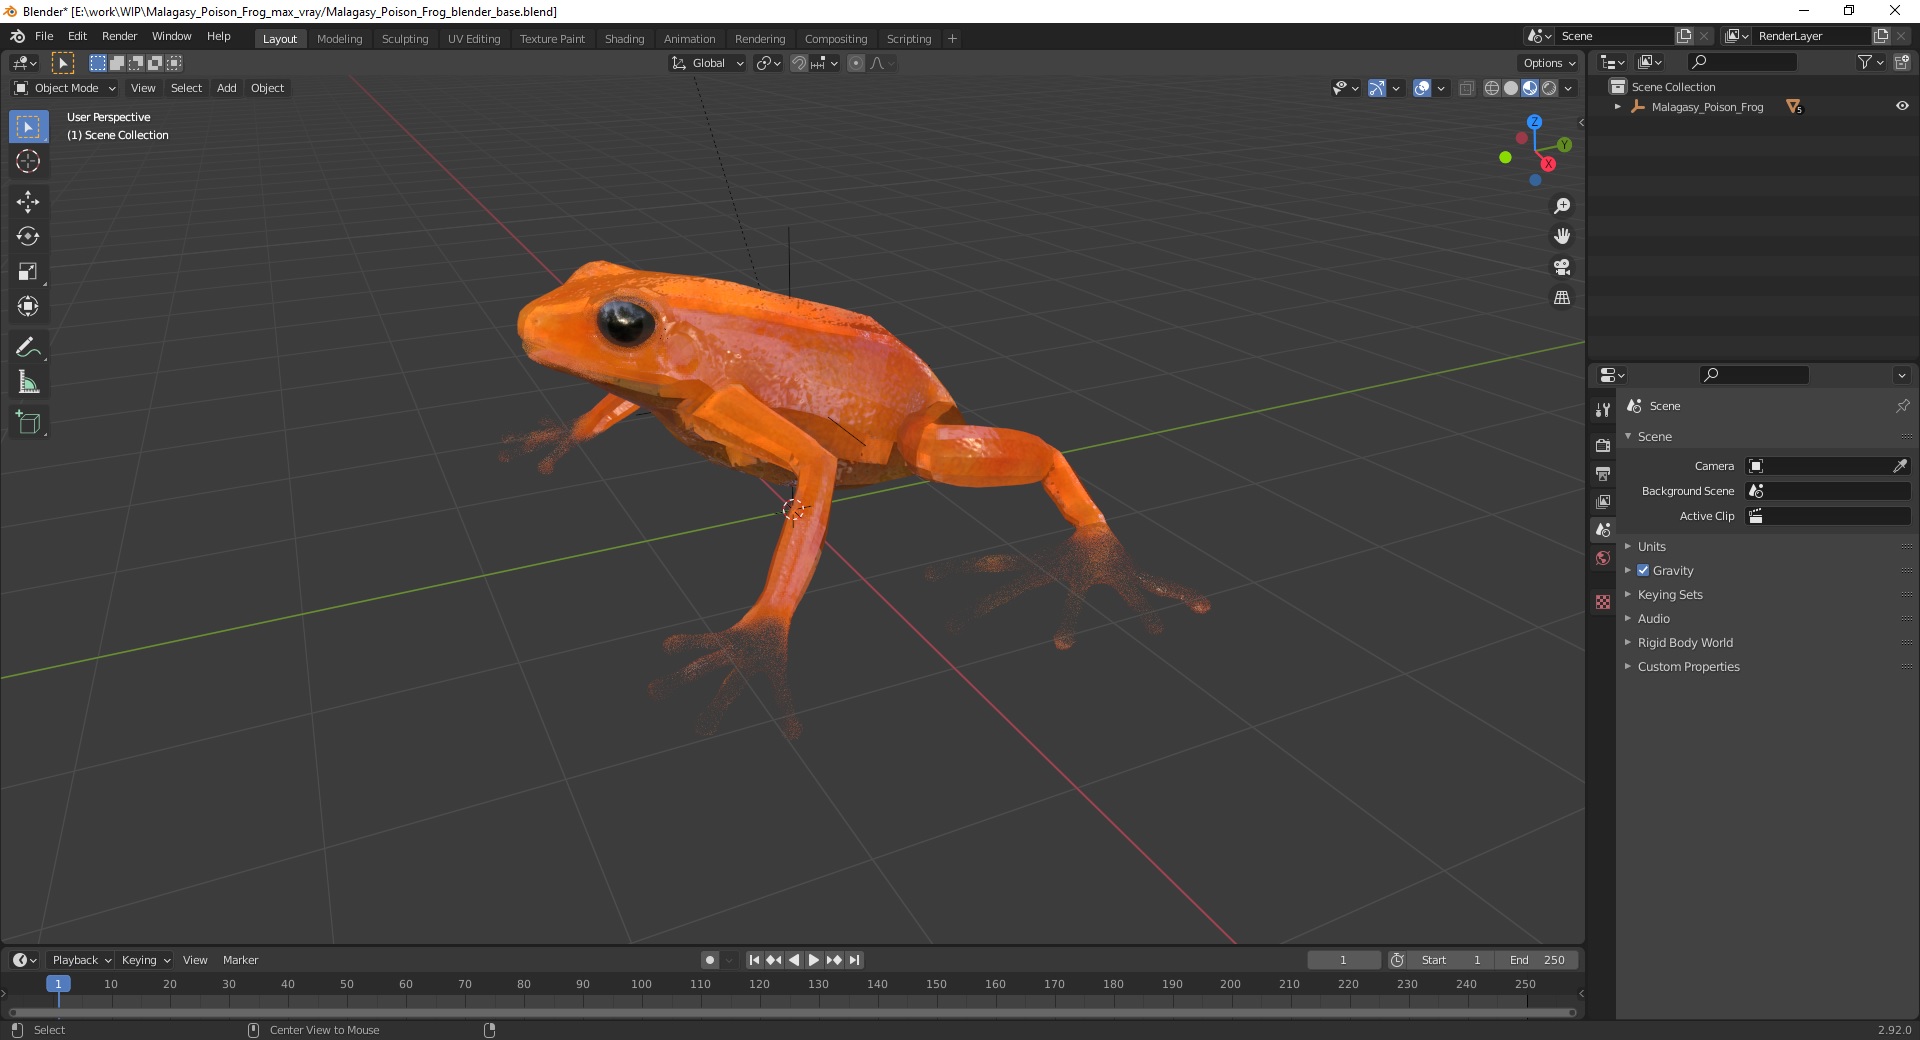Click End frame 250 field

pos(1538,960)
